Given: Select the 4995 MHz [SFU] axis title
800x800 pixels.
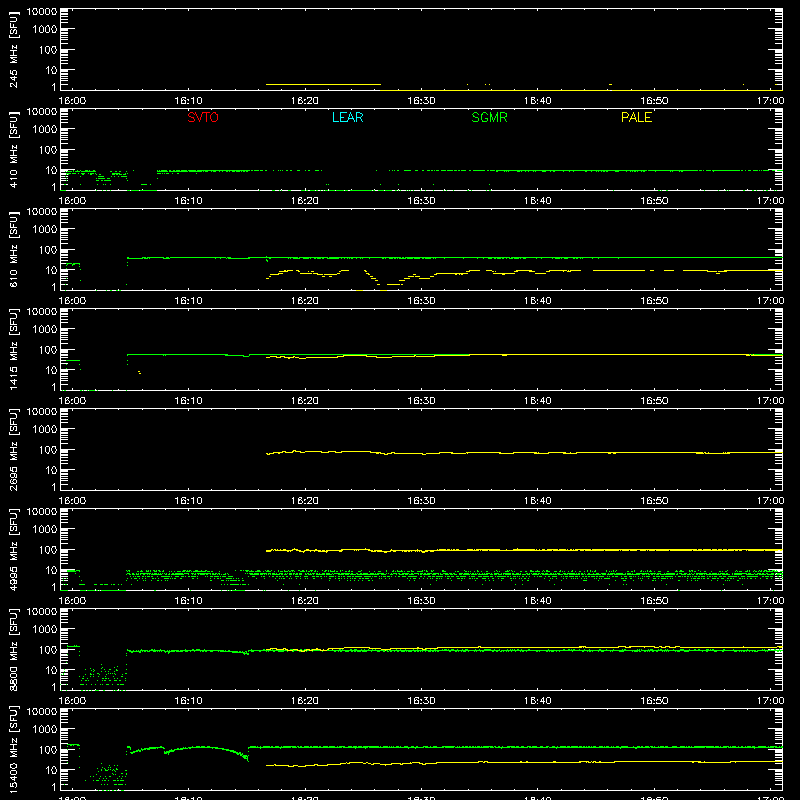Looking at the screenshot, I should tap(13, 549).
